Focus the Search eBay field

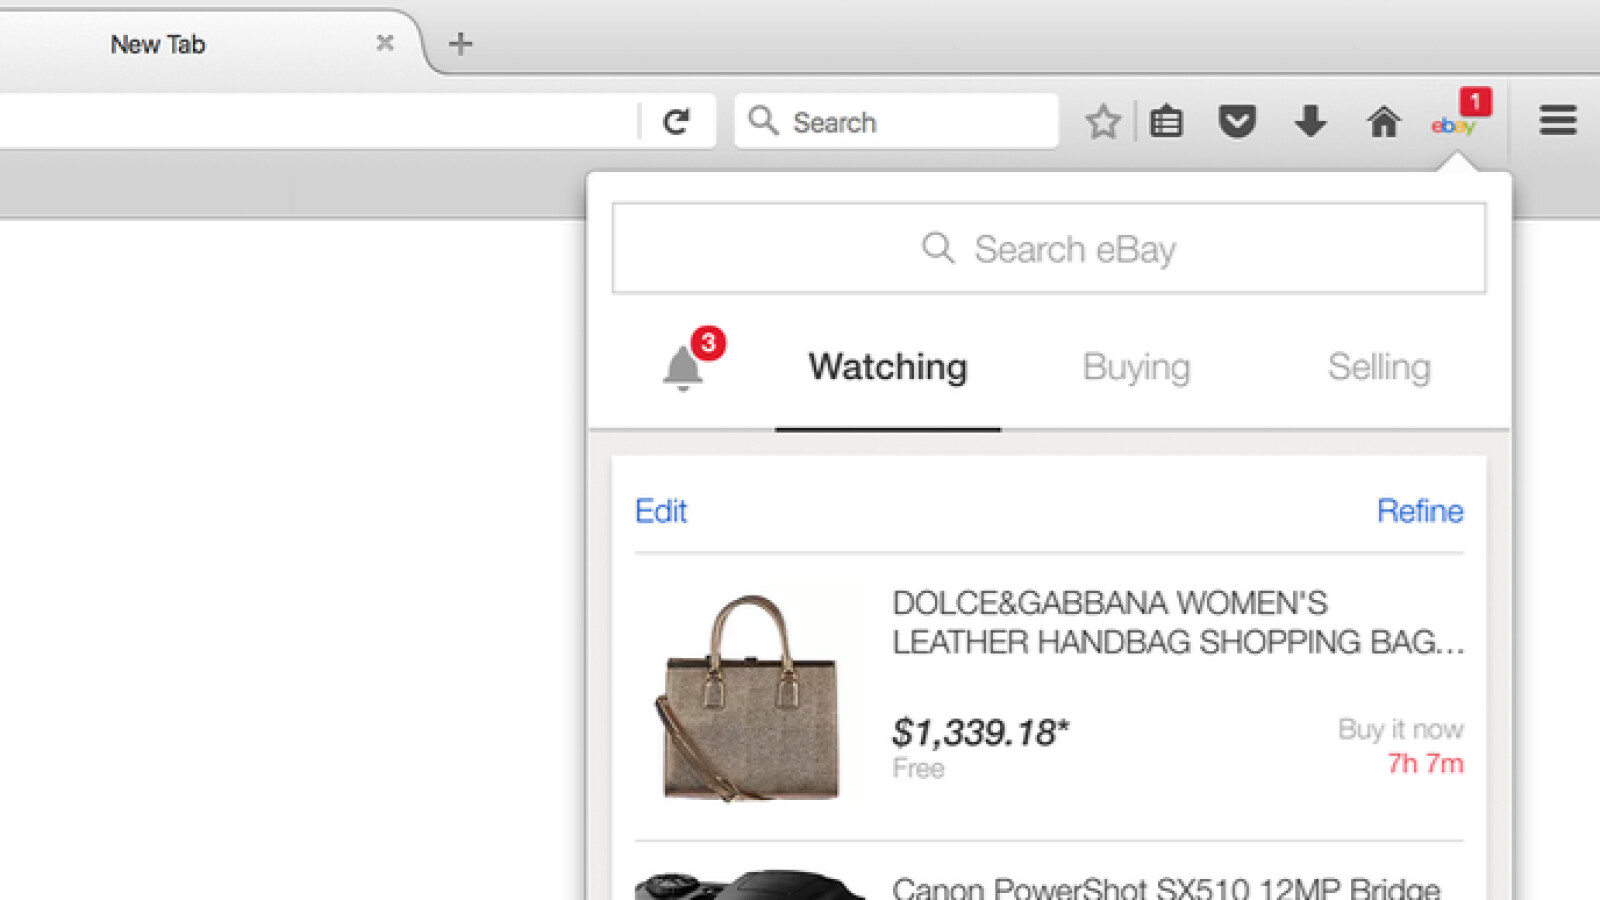(x=1049, y=248)
